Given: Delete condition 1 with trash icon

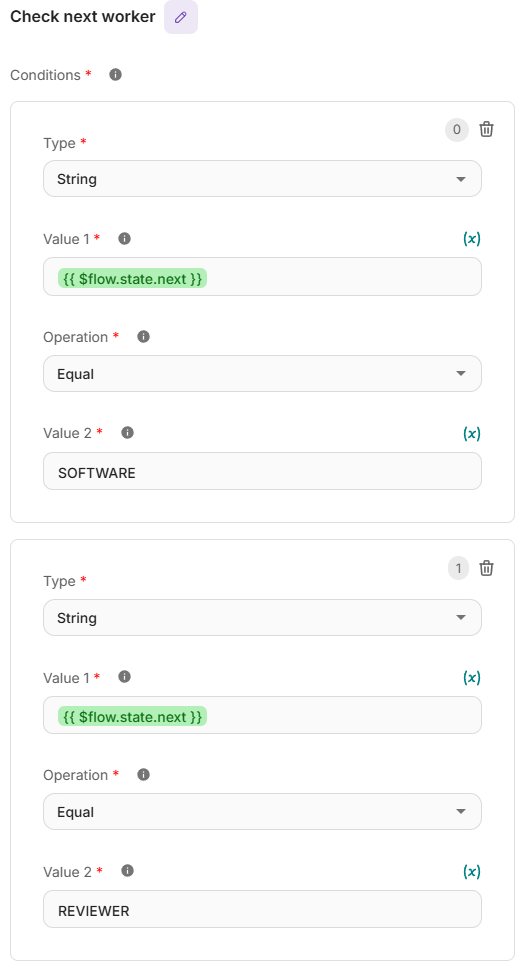Looking at the screenshot, I should coord(486,568).
